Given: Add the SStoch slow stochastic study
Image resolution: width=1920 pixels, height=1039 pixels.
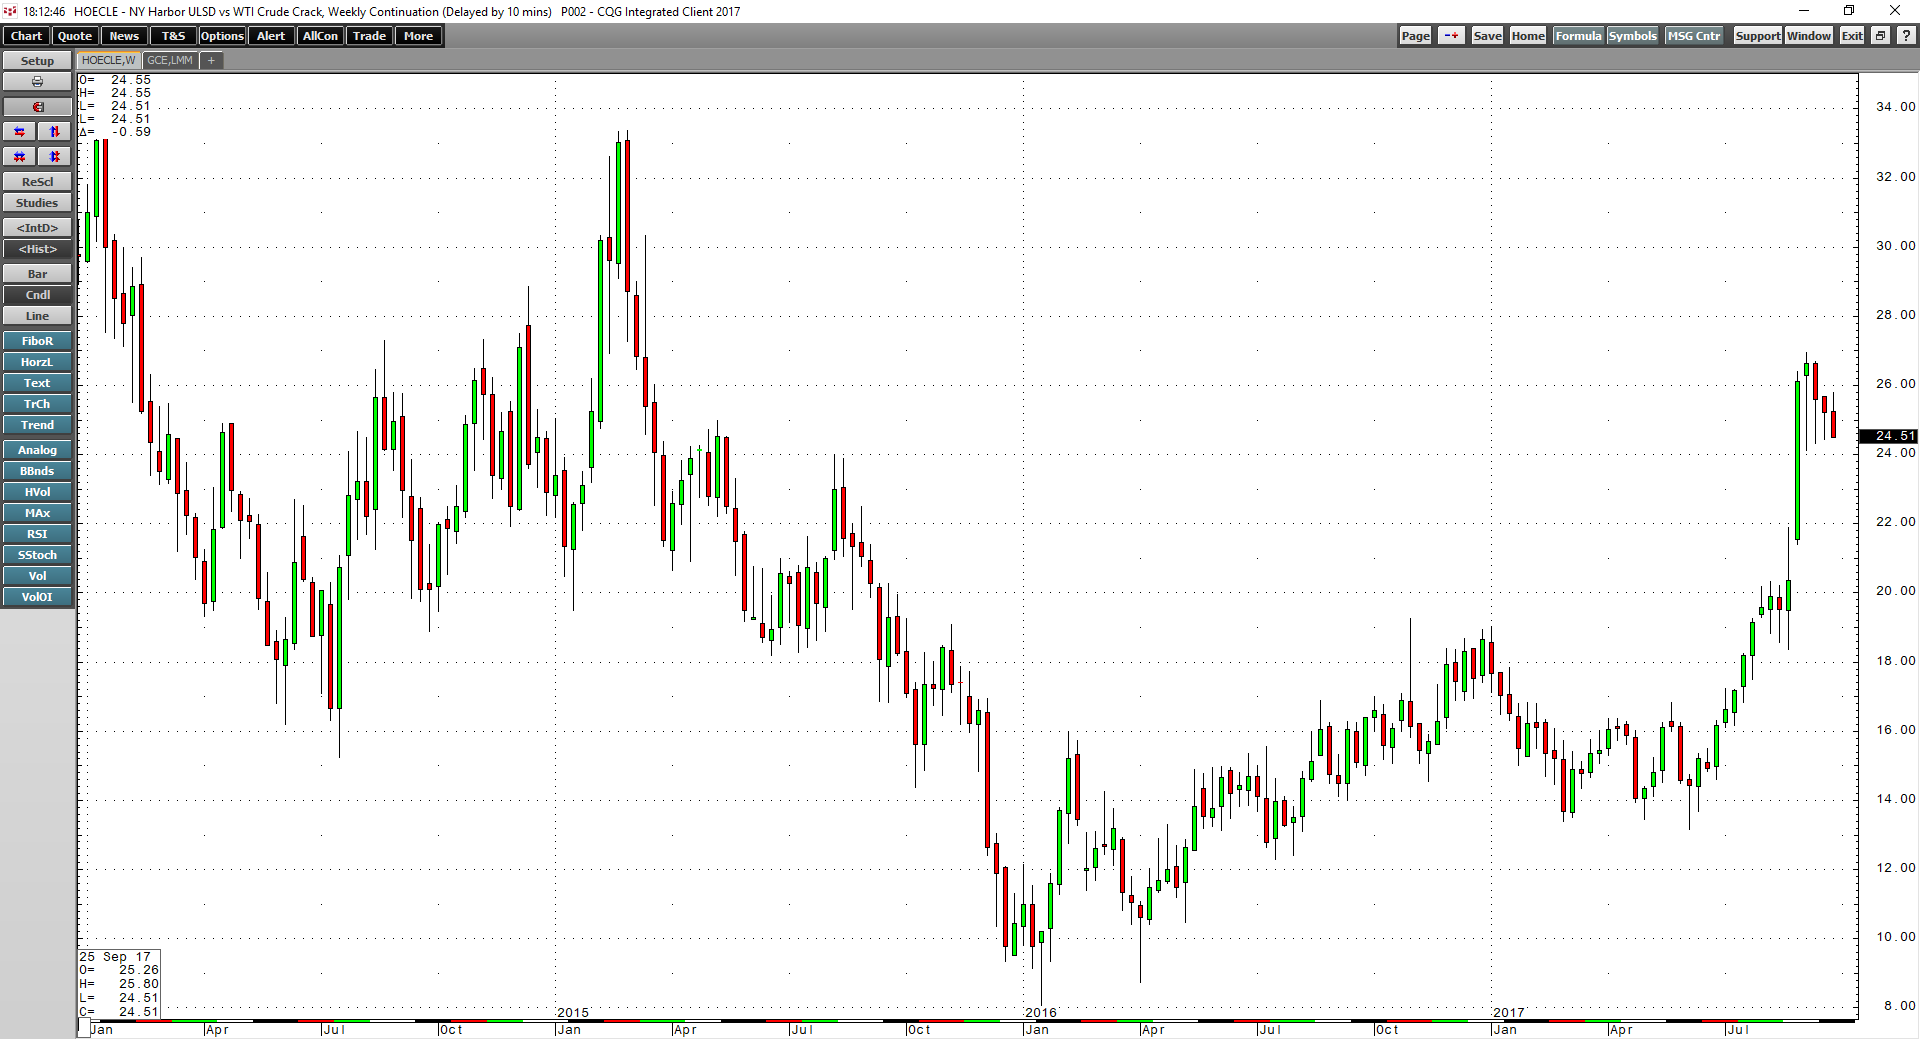Looking at the screenshot, I should (37, 555).
